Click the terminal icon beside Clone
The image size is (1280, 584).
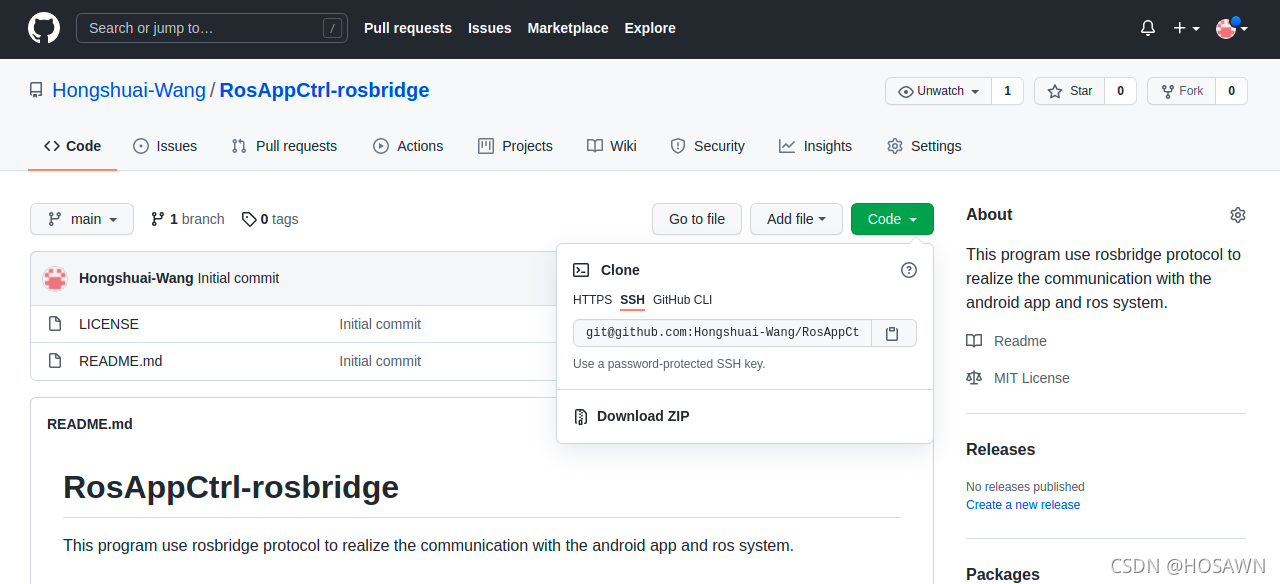coord(581,270)
